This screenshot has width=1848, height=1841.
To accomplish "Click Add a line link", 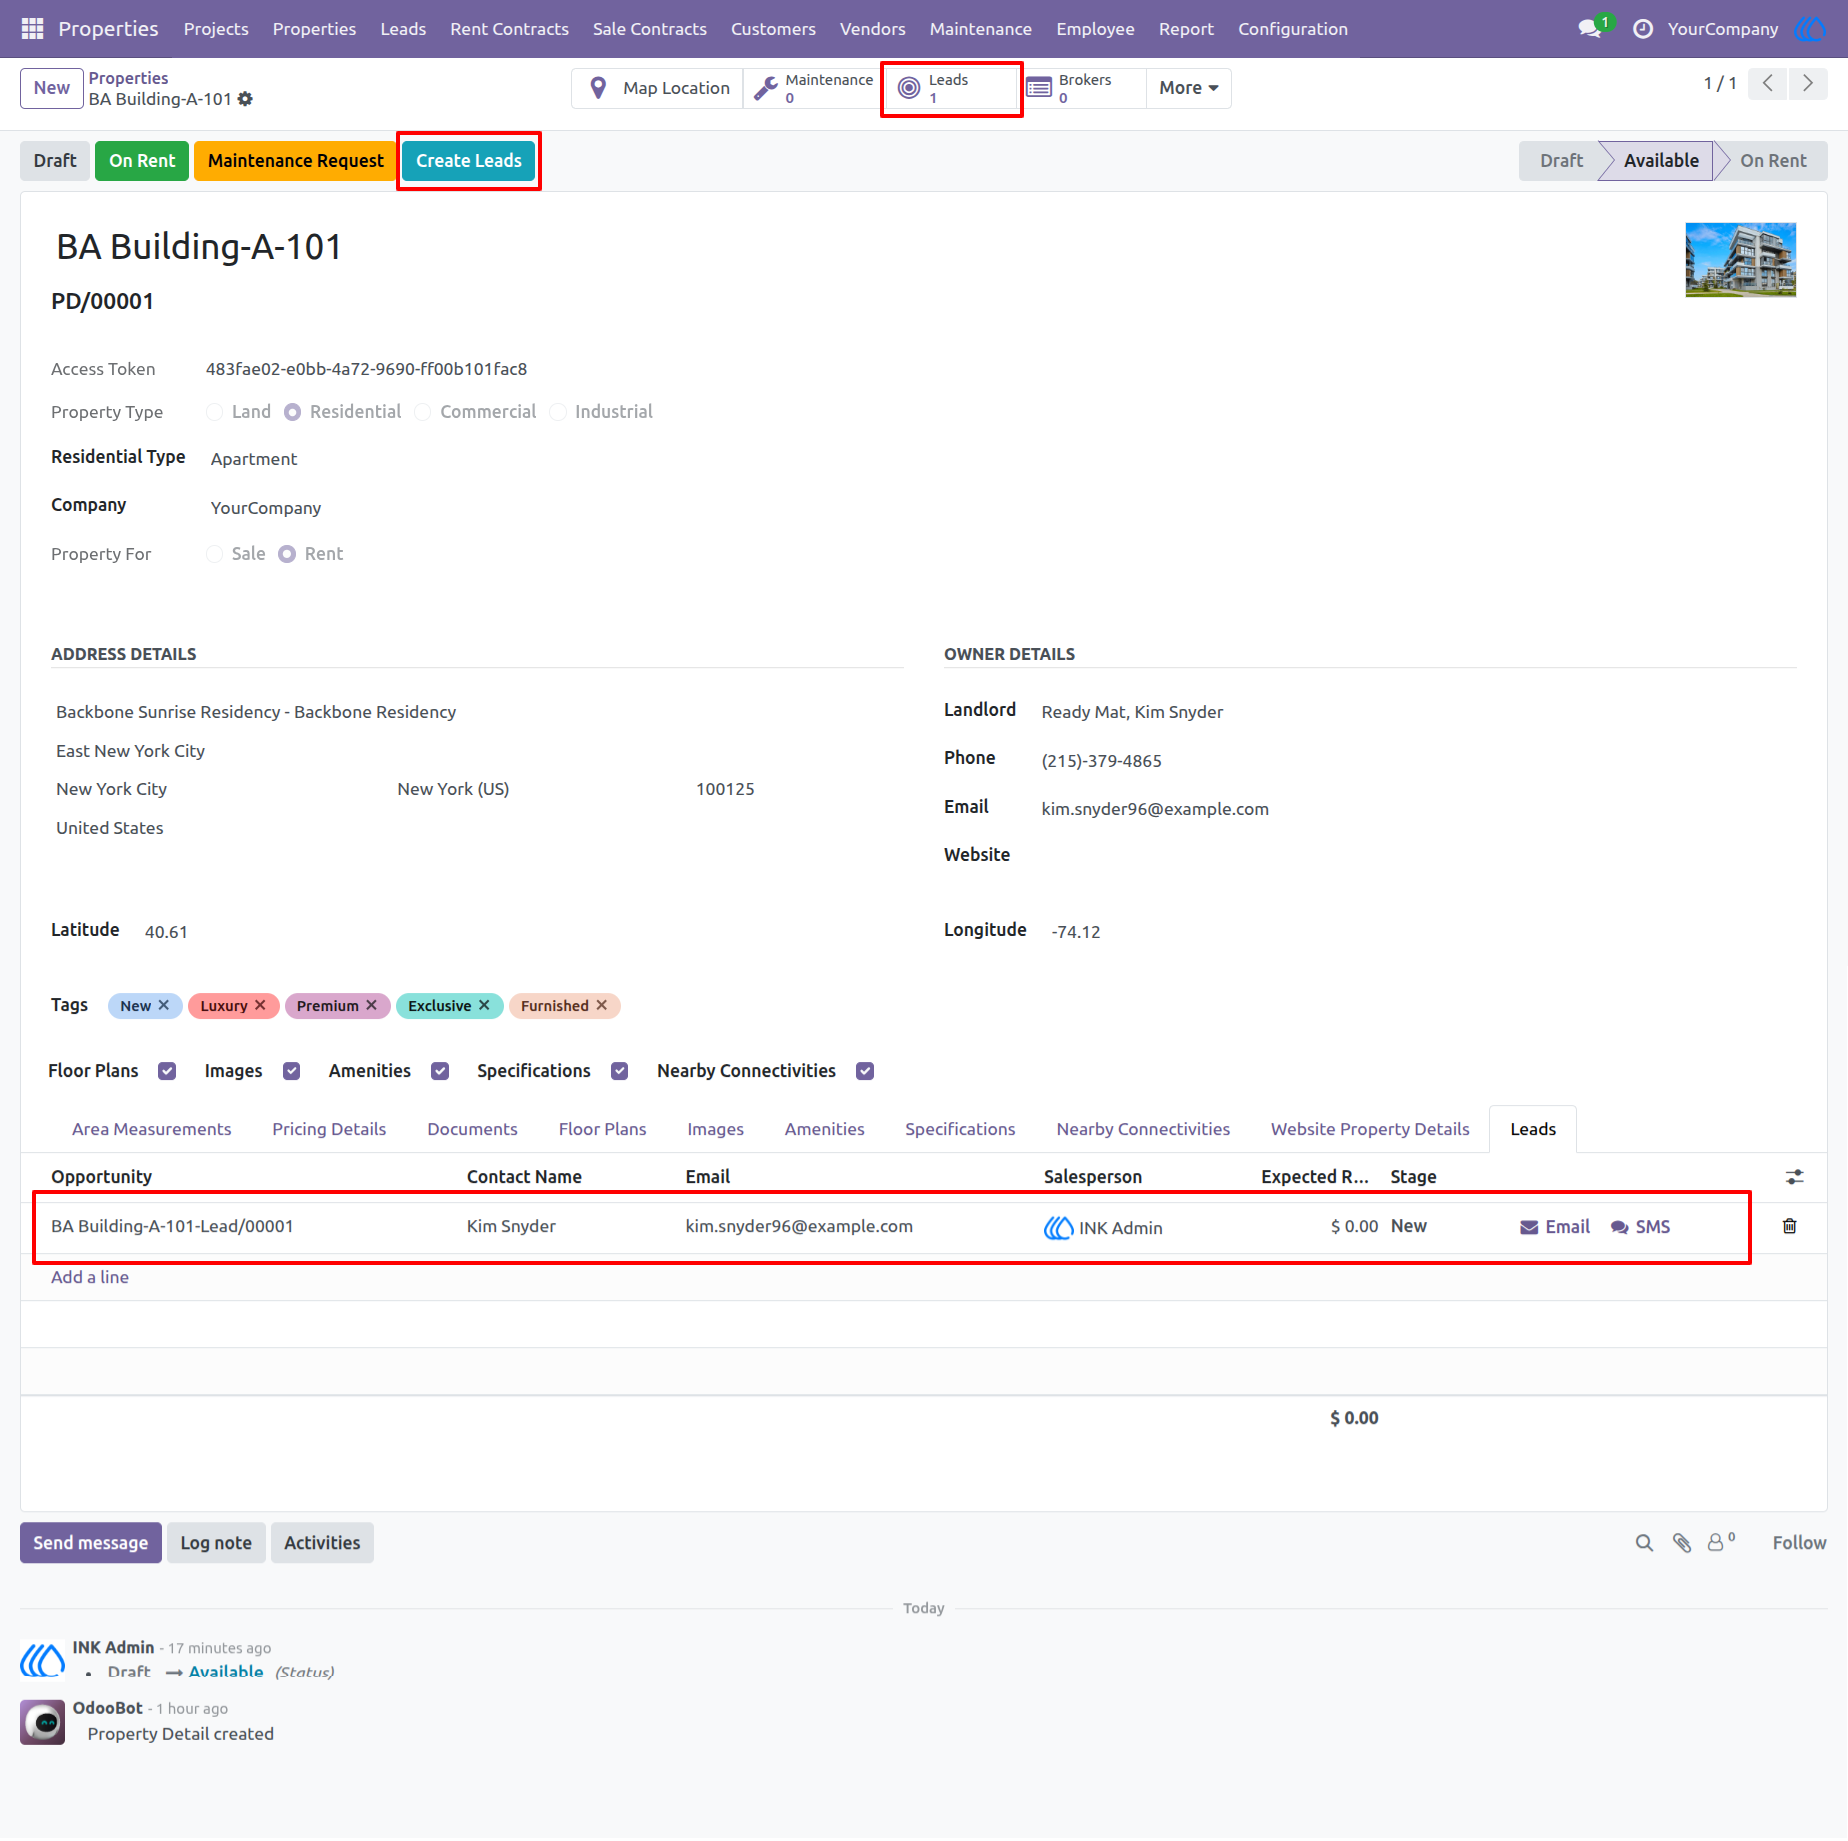I will click(90, 1277).
